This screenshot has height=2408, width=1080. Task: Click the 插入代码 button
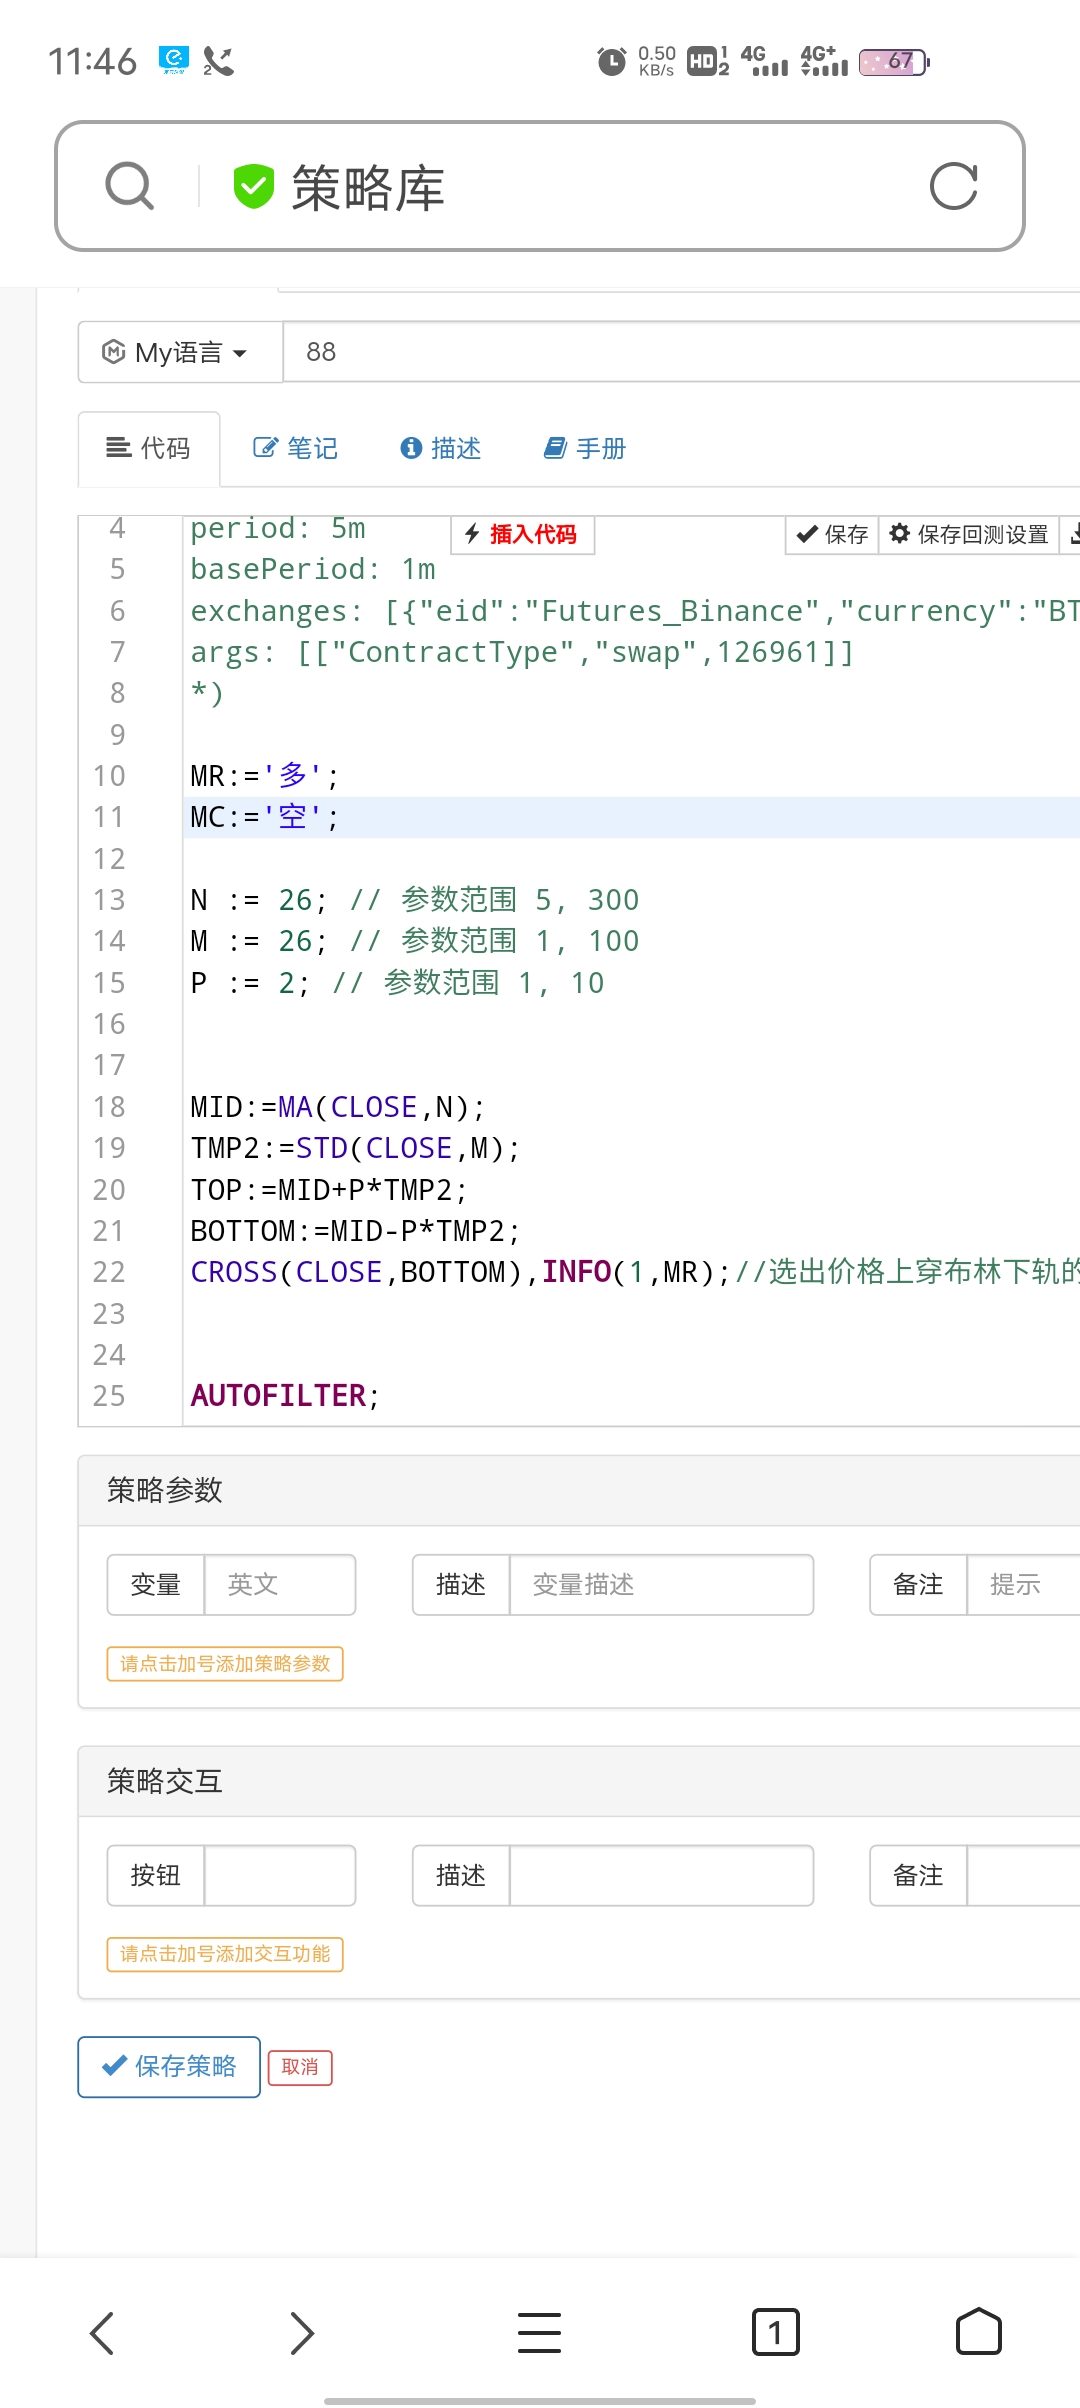point(522,534)
